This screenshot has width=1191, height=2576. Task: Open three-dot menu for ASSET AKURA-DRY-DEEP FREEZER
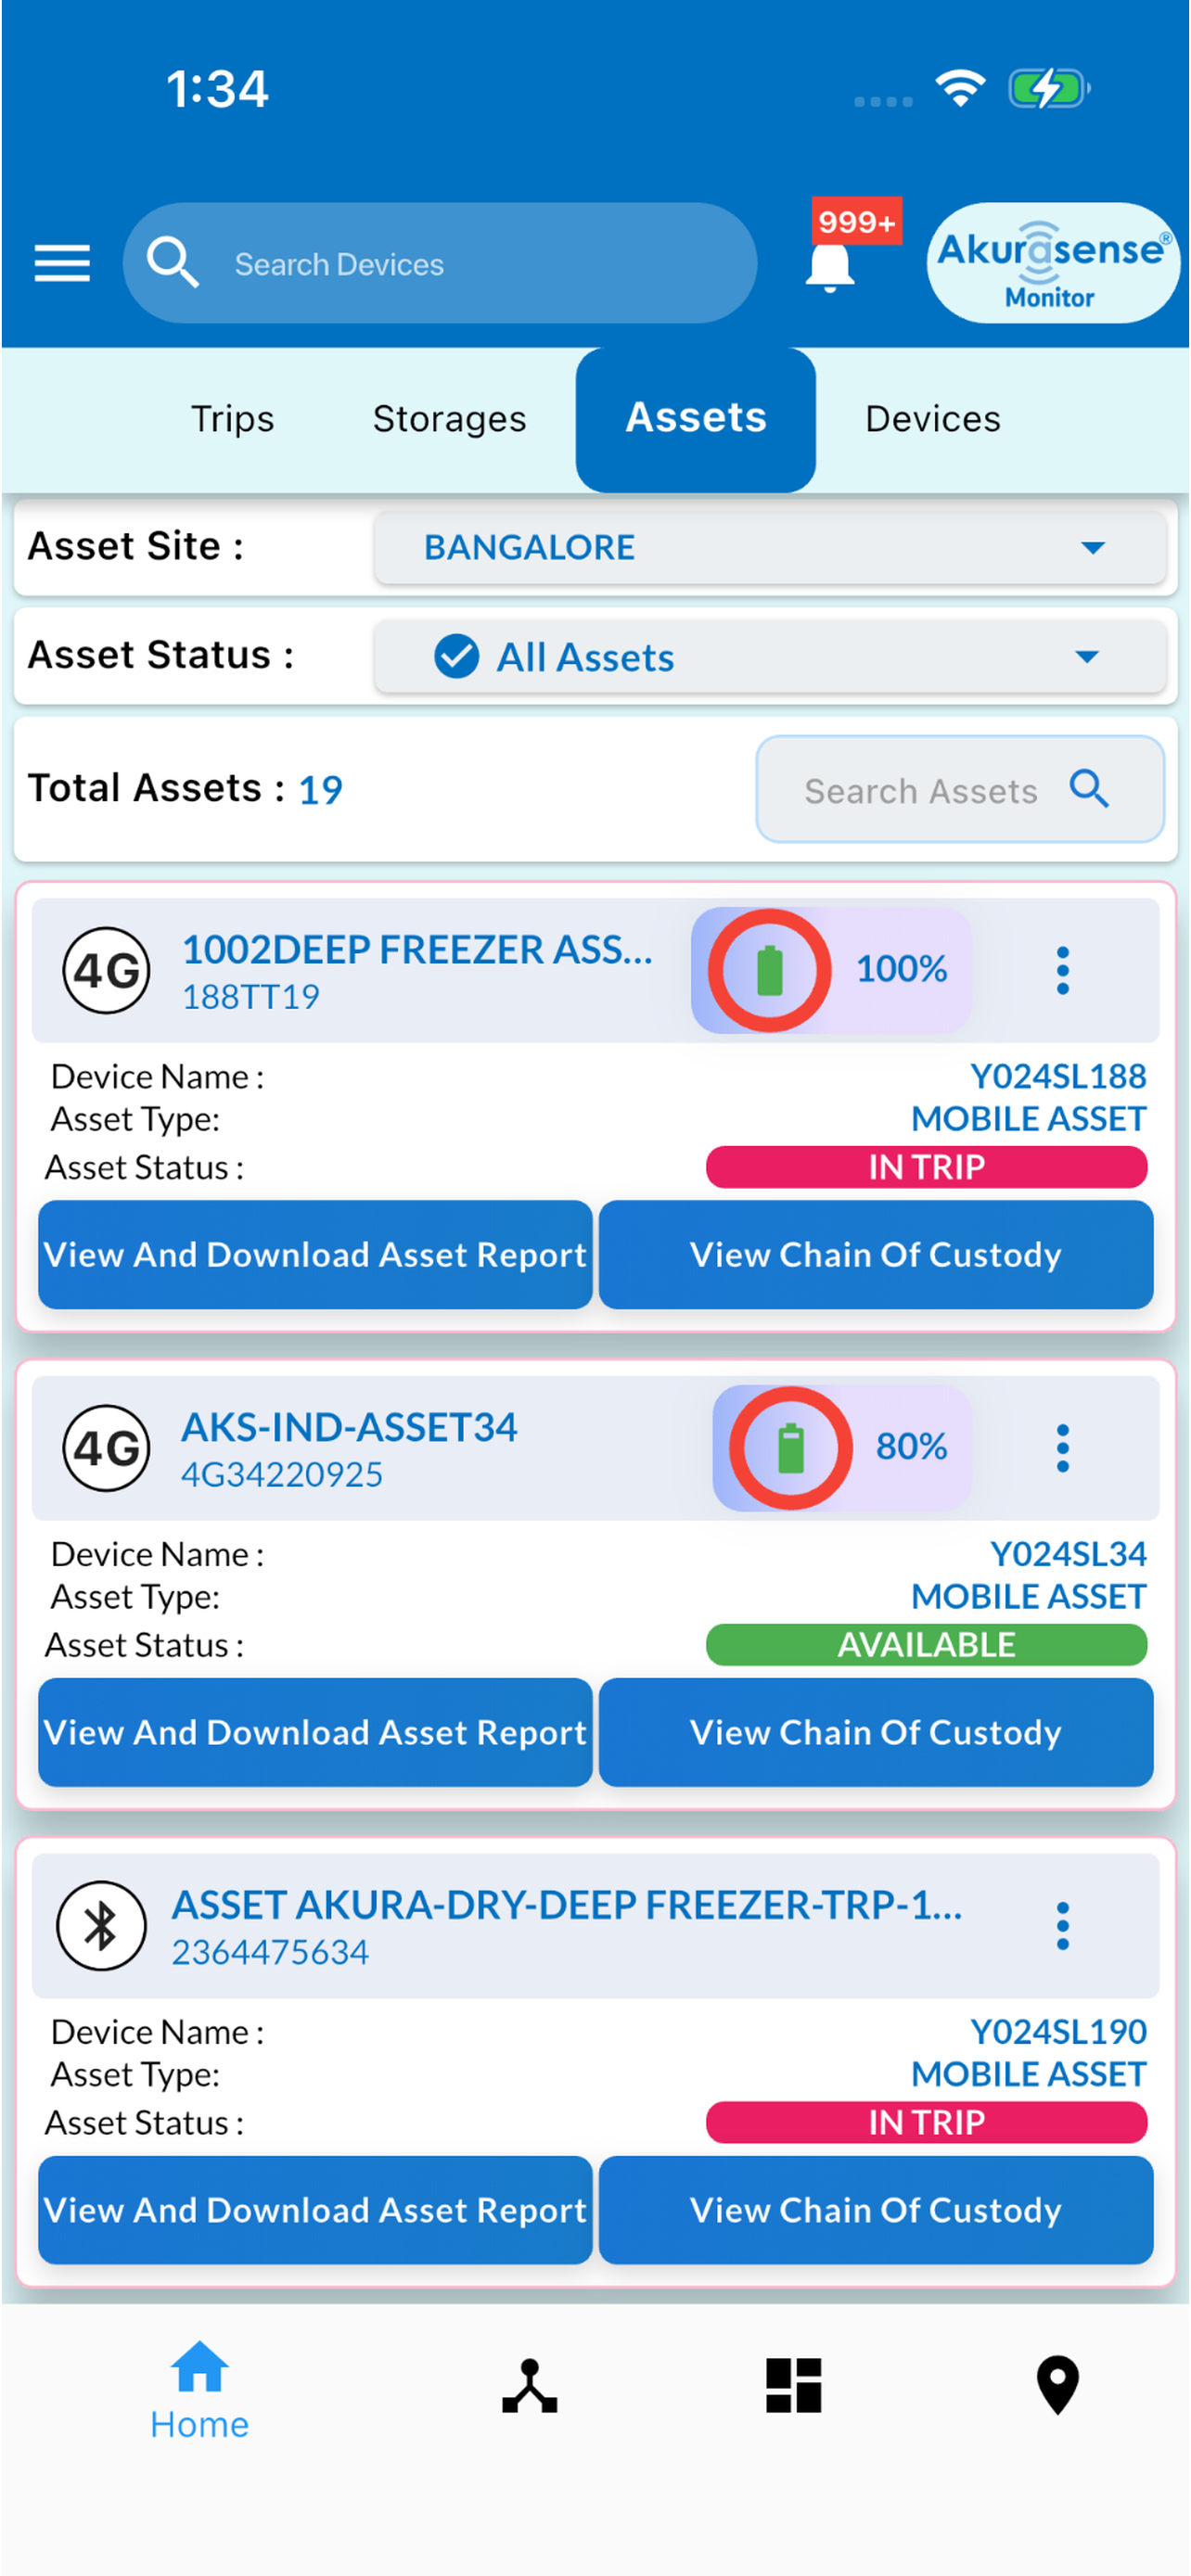coord(1062,1926)
